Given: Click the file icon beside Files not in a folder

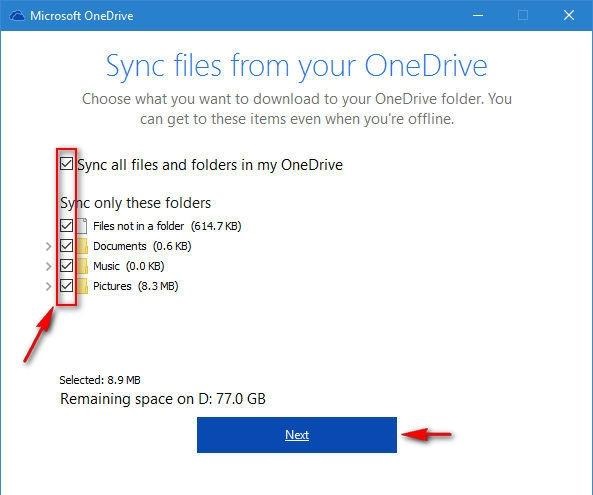Looking at the screenshot, I should 82,226.
